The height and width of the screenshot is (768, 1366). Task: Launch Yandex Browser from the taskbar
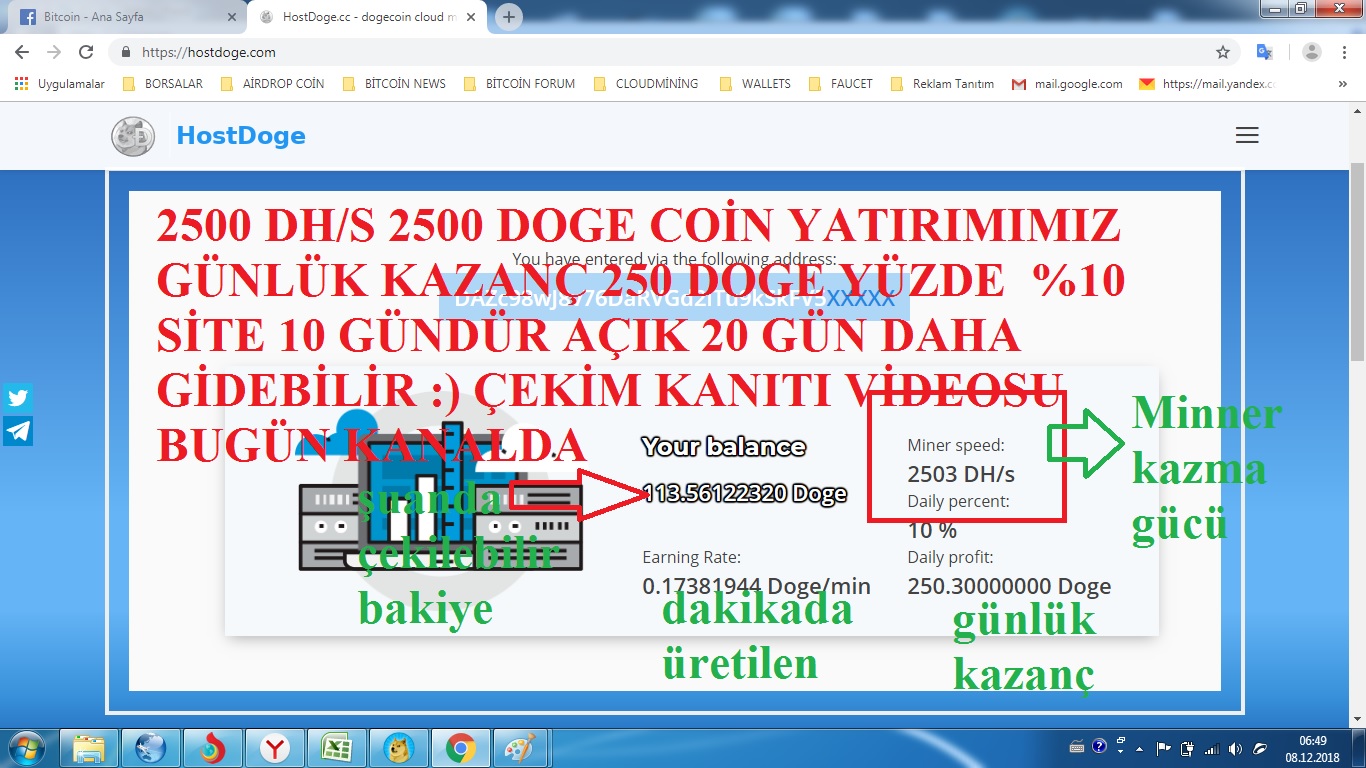coord(274,748)
